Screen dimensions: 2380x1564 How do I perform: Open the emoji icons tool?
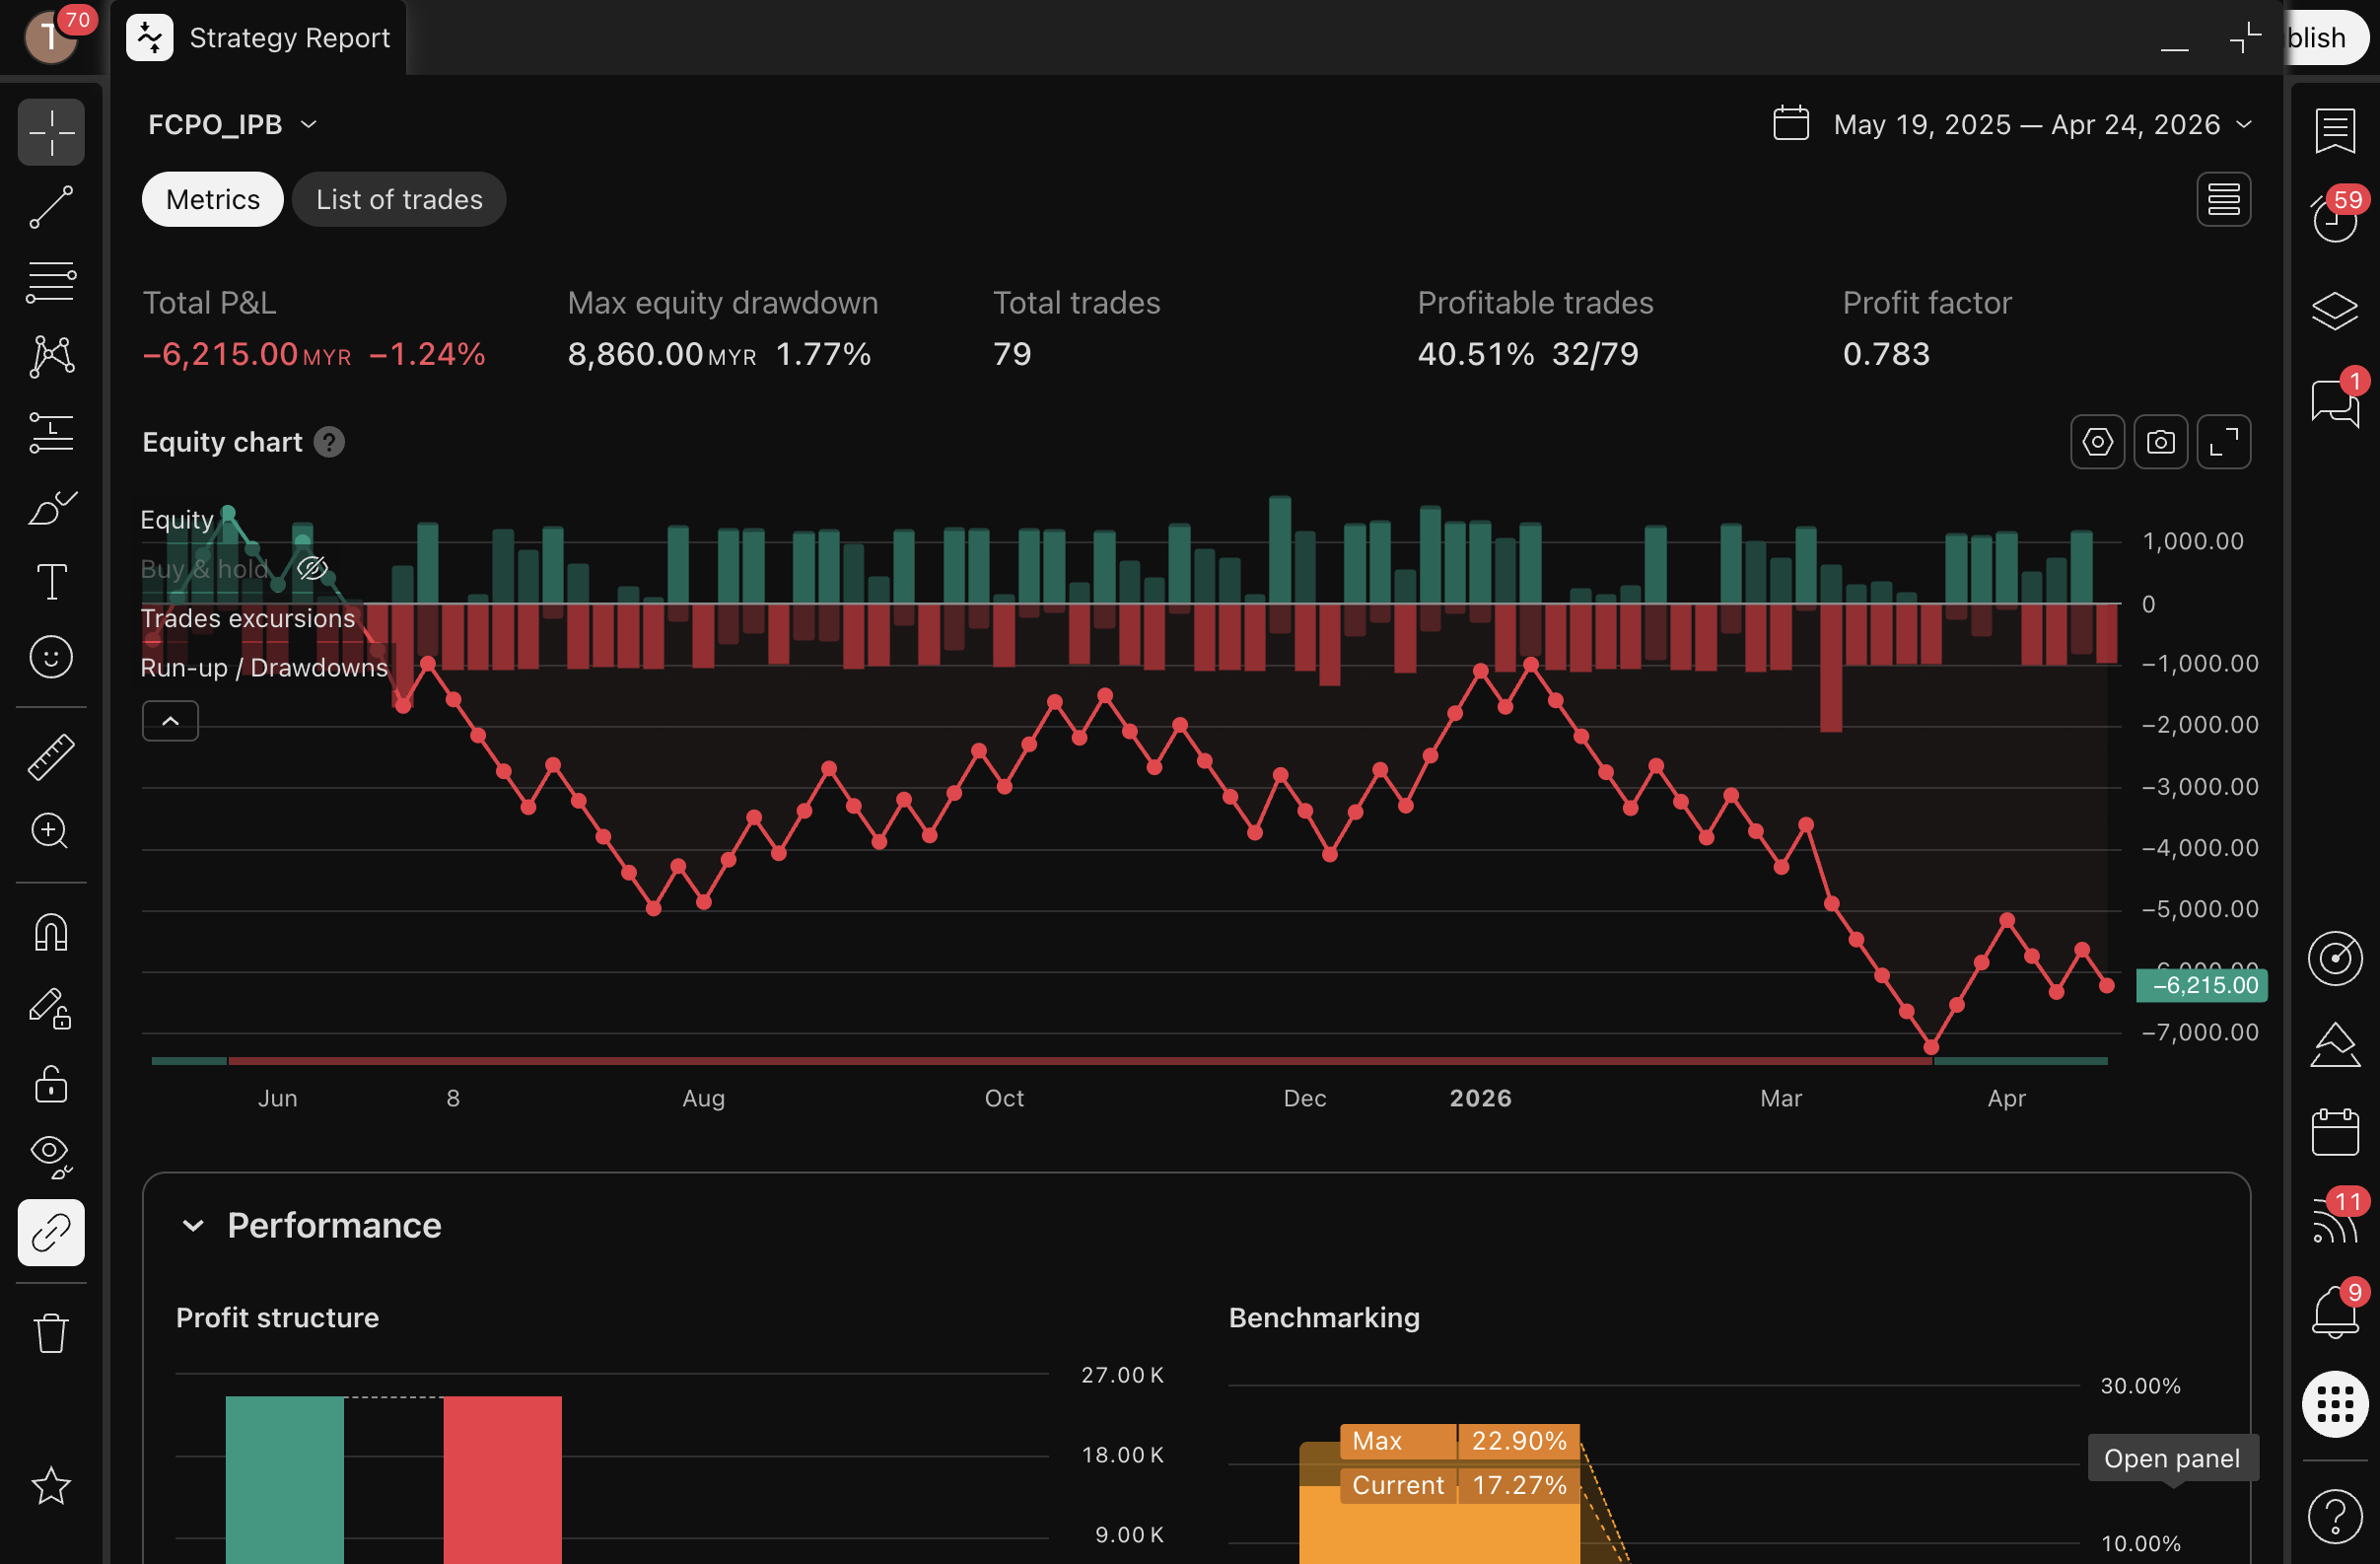click(x=51, y=657)
